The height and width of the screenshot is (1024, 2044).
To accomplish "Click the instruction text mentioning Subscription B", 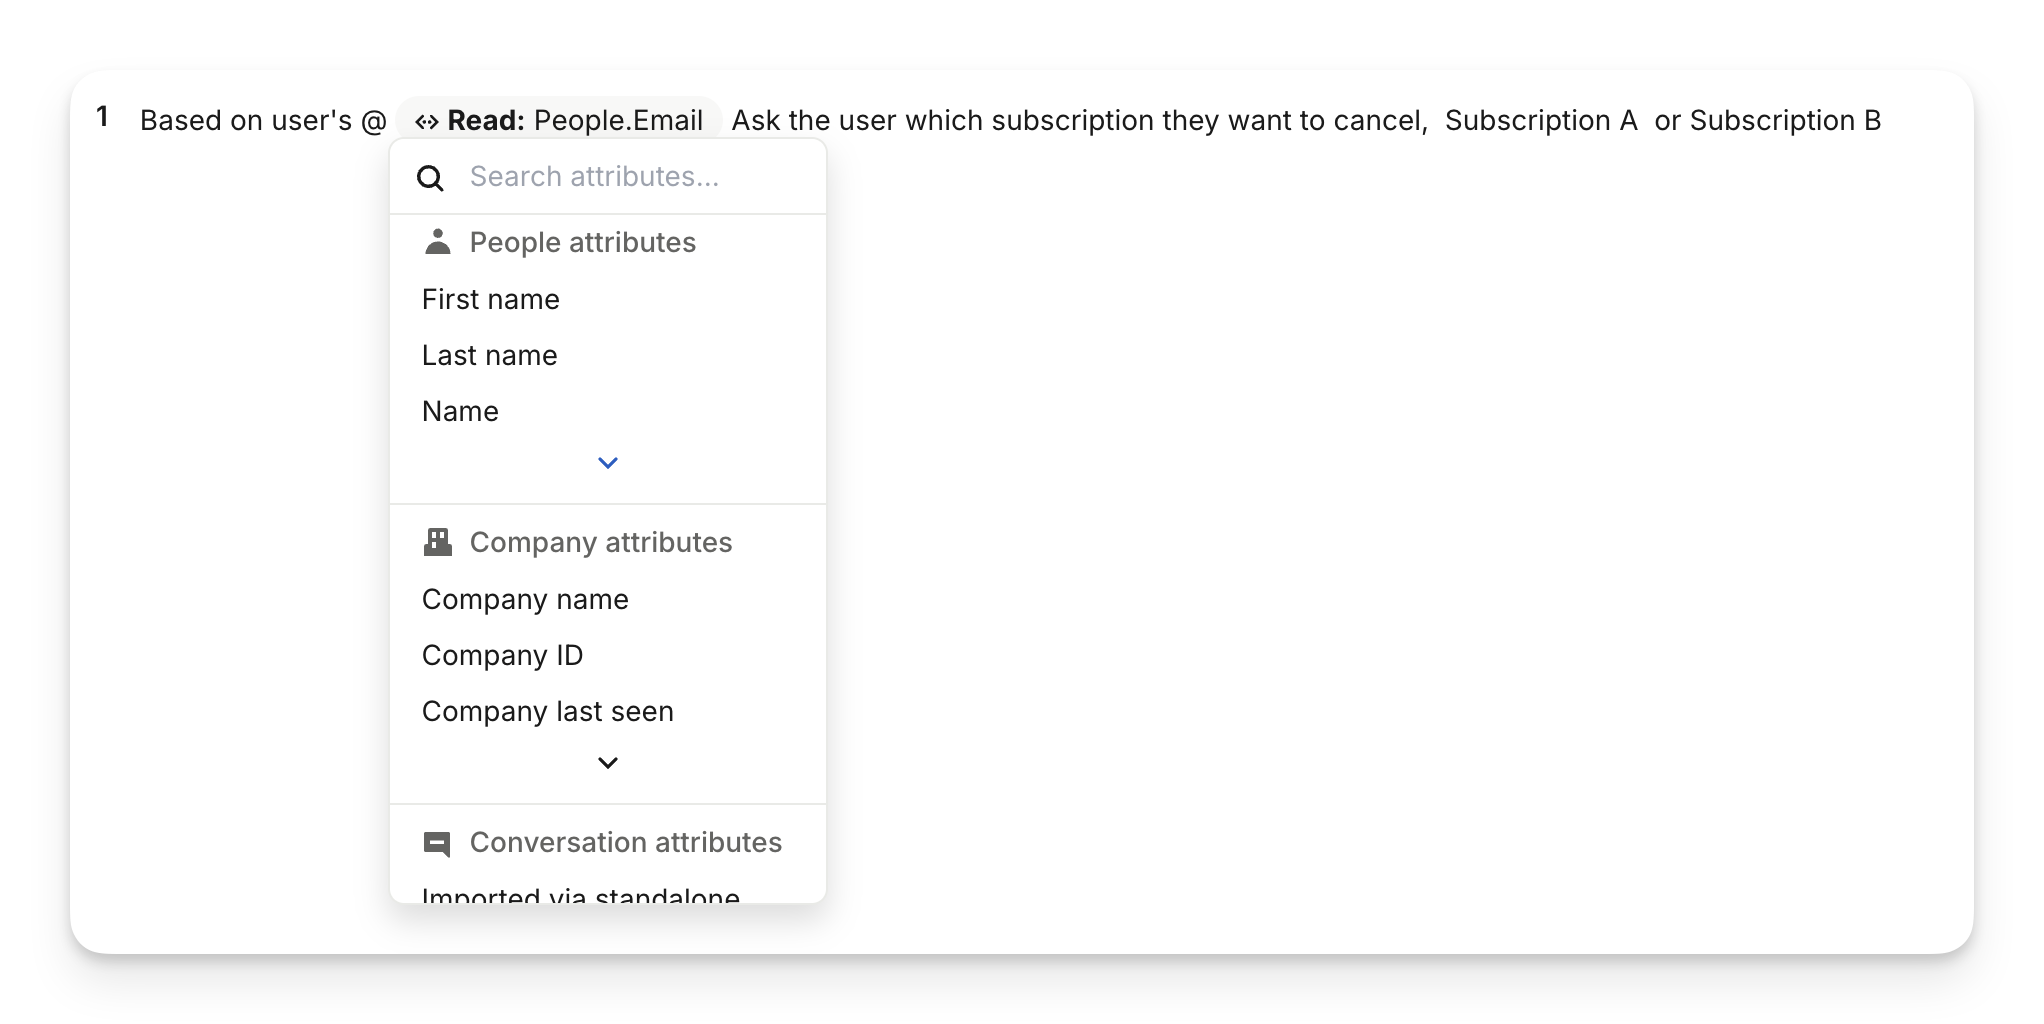I will 1784,121.
